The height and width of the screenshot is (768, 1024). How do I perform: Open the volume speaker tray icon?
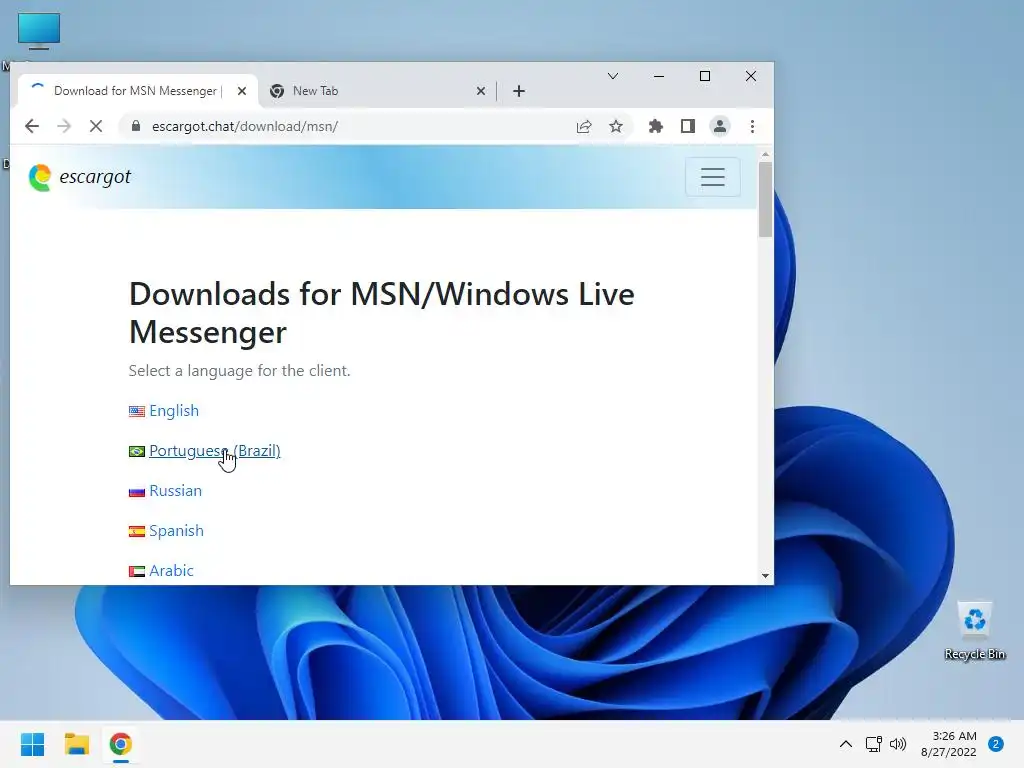[x=898, y=744]
